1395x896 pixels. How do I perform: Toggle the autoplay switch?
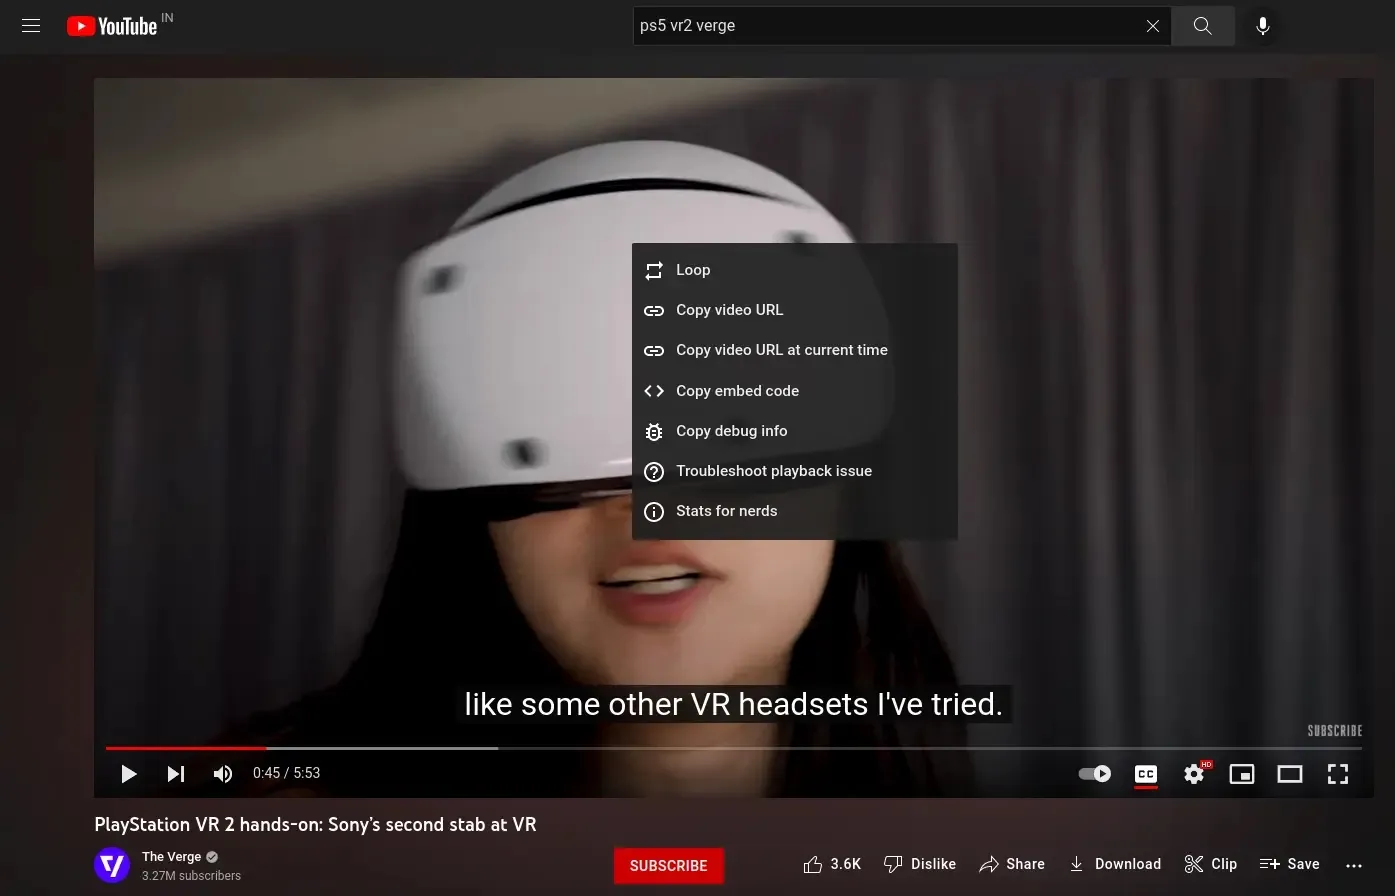click(x=1095, y=773)
